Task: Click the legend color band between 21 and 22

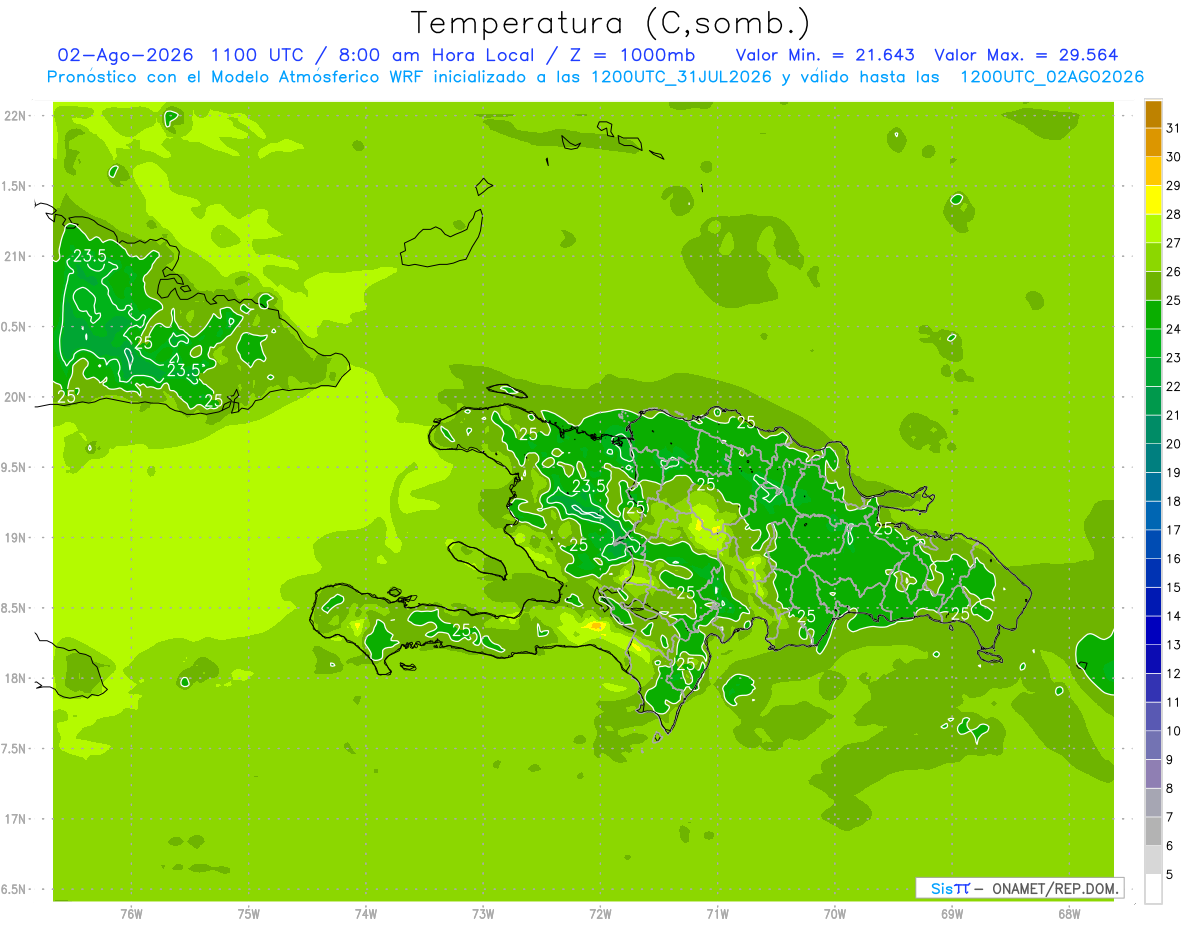Action: [1153, 401]
